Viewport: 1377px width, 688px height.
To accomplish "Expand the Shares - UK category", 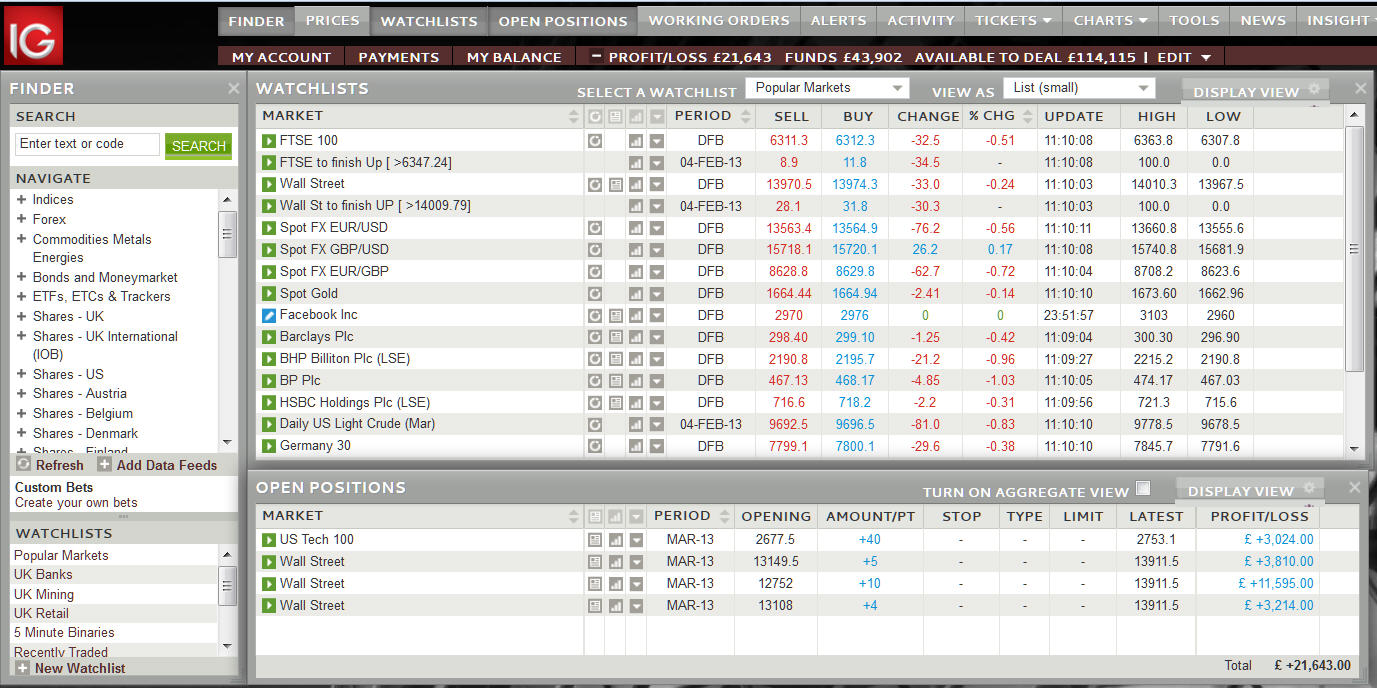I will 21,316.
